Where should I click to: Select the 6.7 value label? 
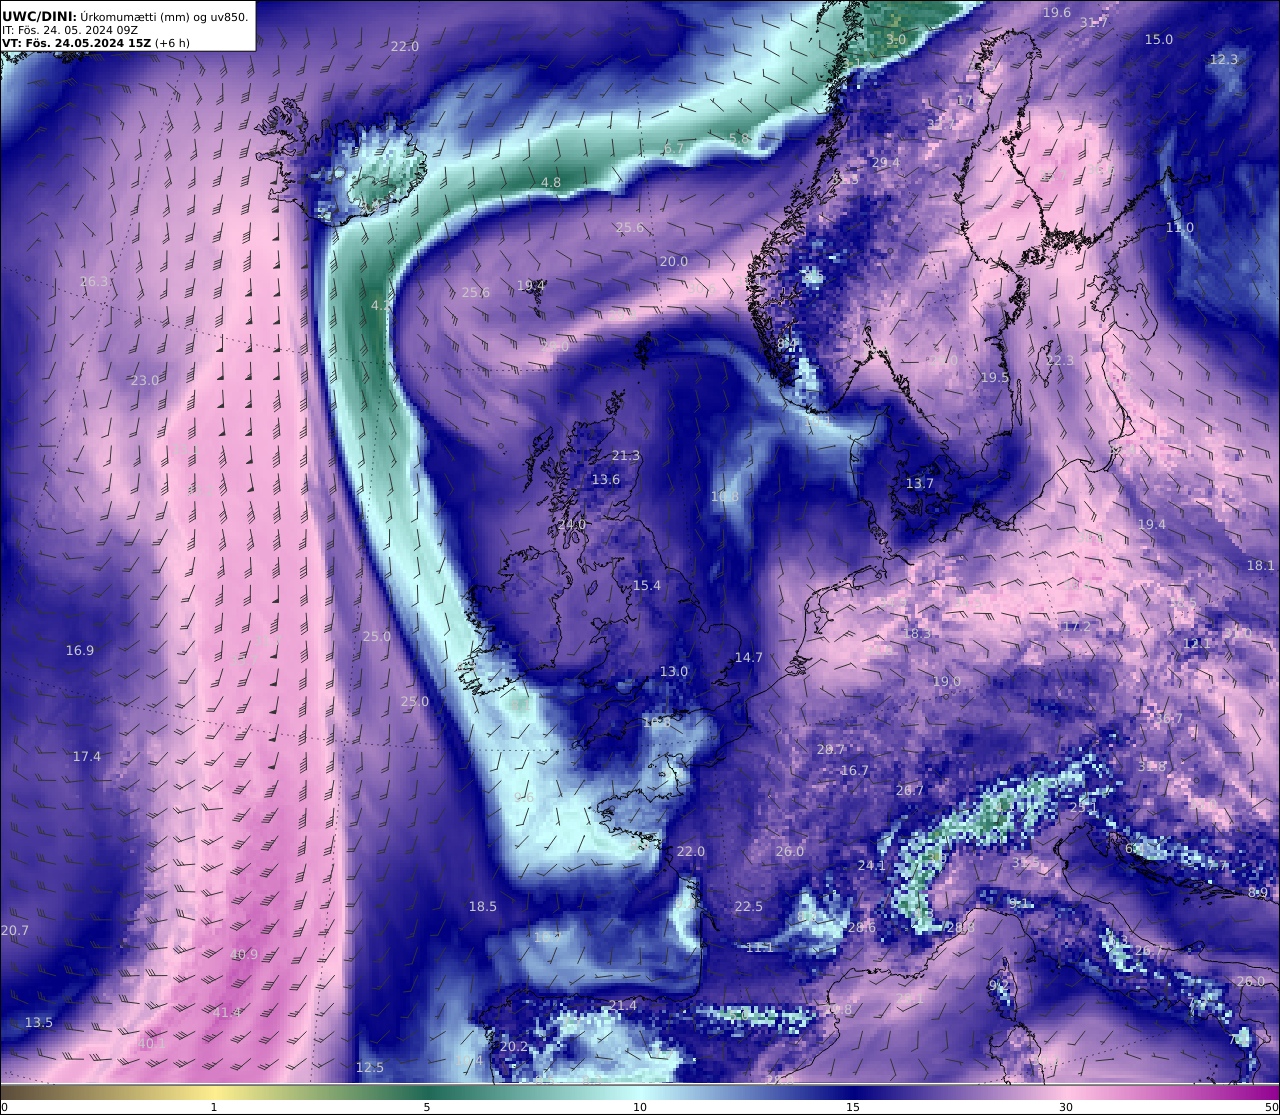pos(674,149)
